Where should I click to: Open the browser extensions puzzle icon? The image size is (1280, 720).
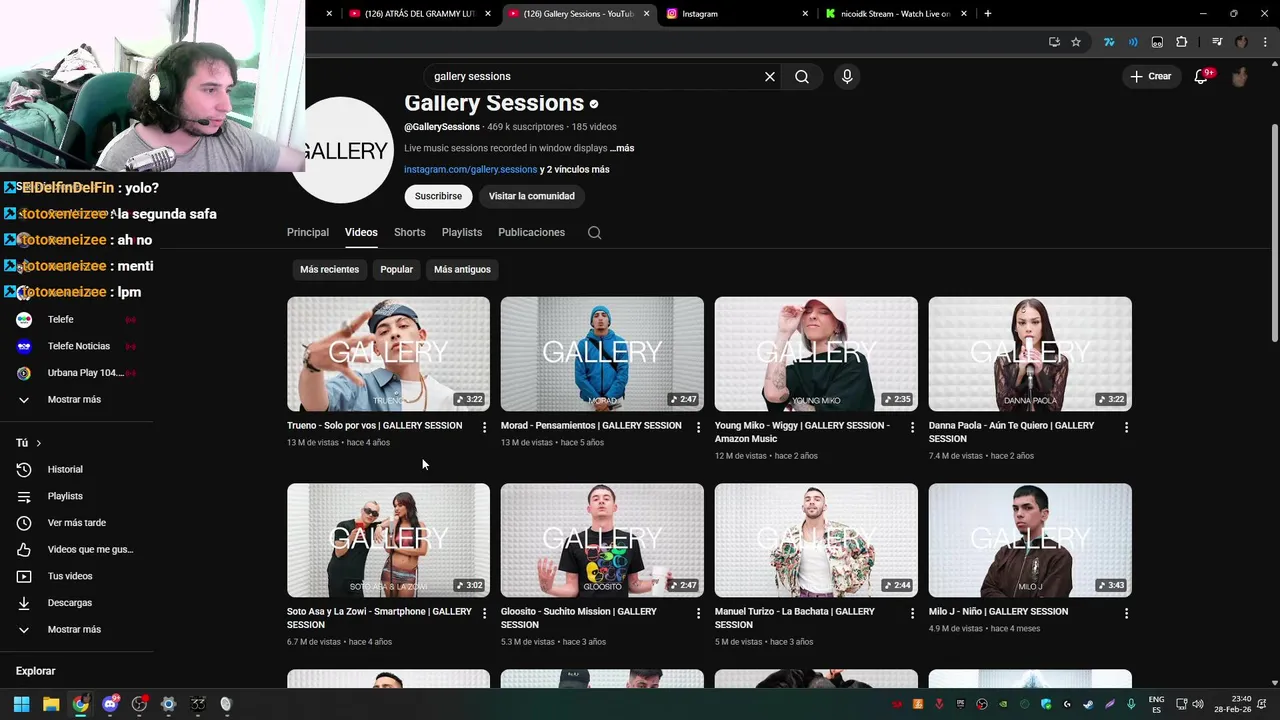[1181, 42]
